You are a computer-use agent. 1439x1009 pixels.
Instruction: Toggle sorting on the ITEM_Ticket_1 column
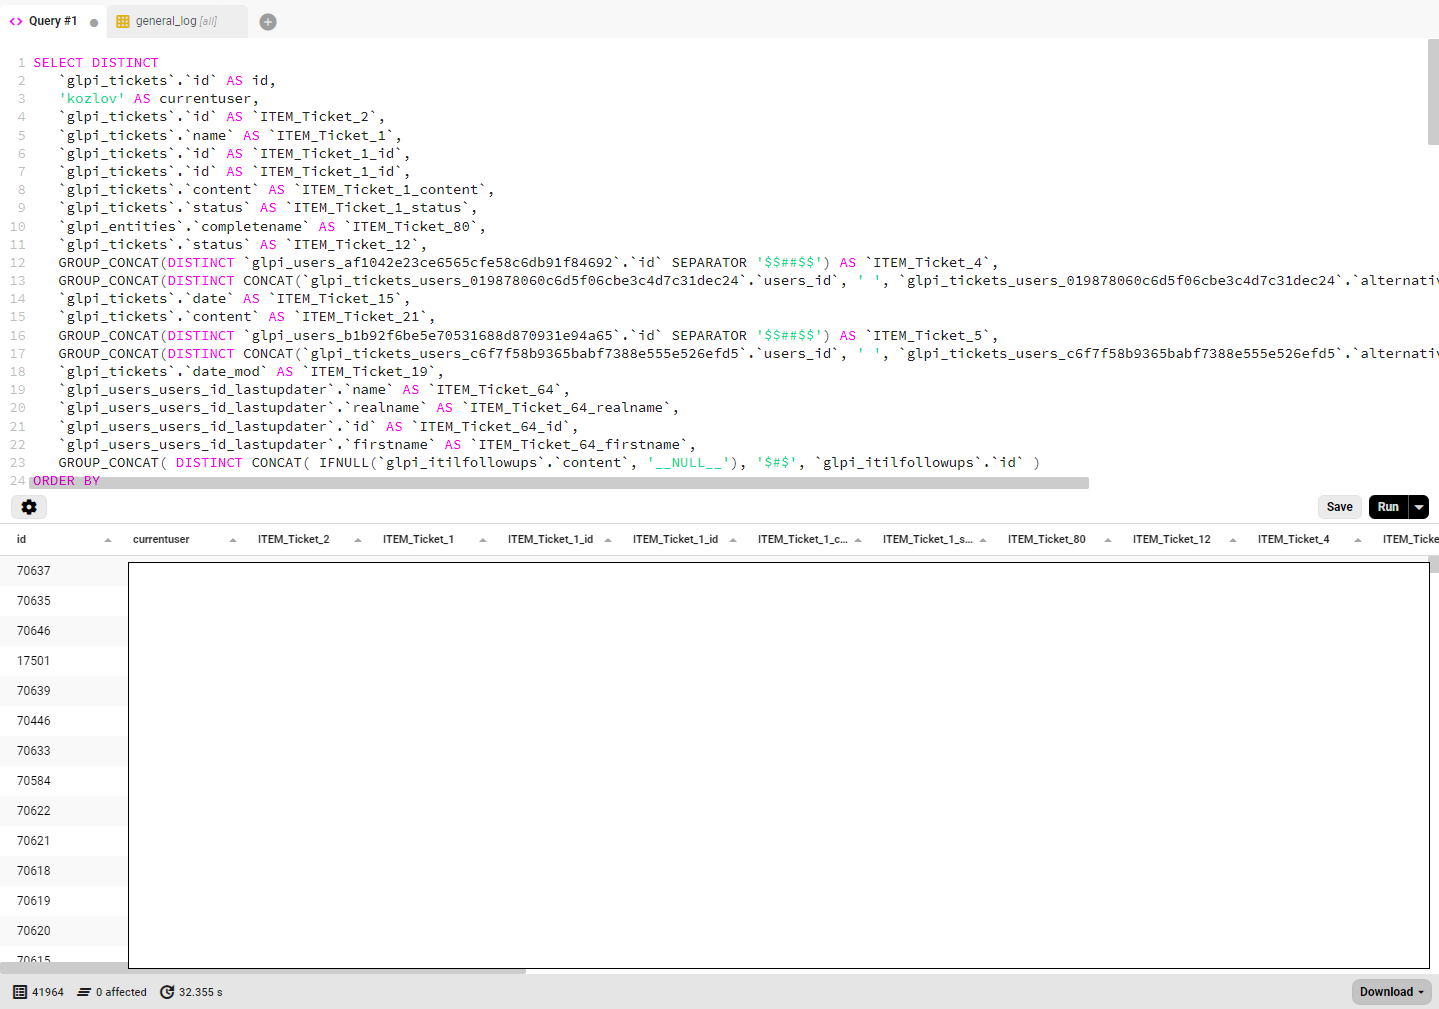[482, 539]
